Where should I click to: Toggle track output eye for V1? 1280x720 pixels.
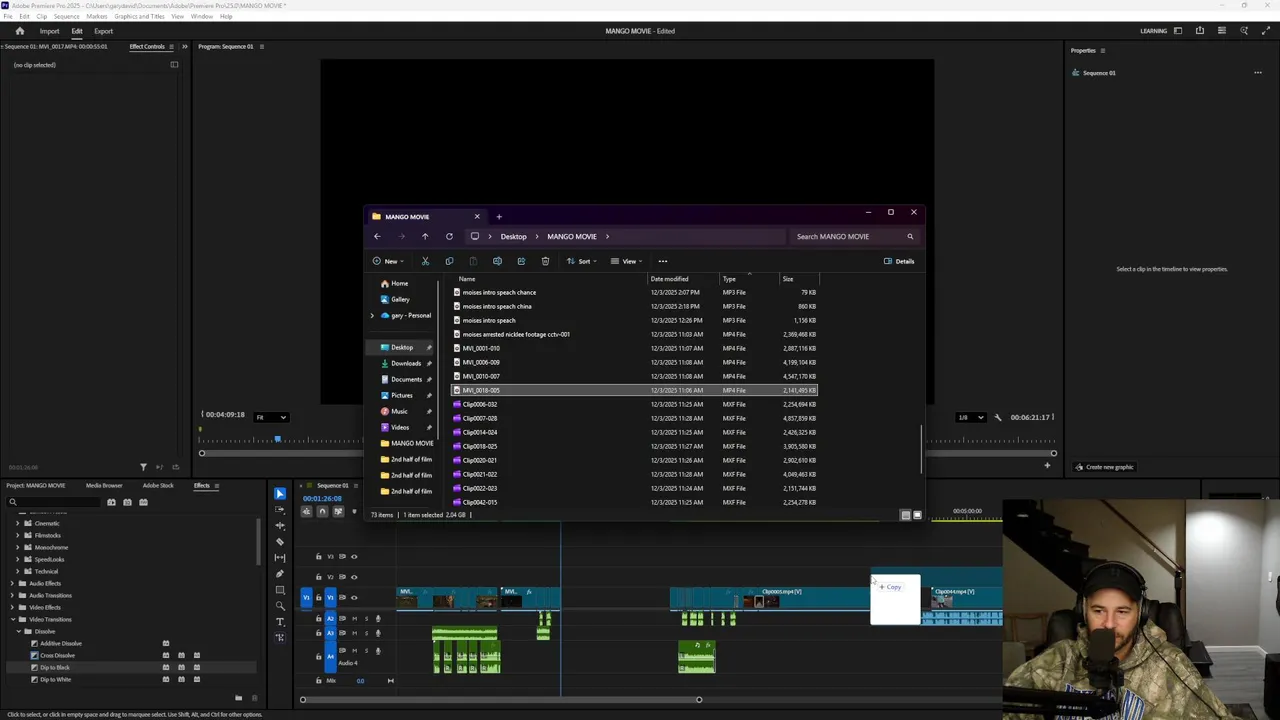point(354,598)
